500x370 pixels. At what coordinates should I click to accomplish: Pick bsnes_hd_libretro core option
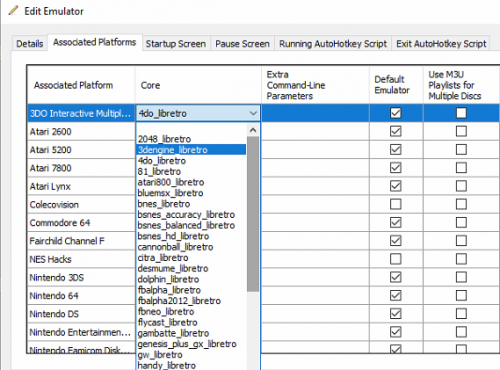(x=191, y=236)
